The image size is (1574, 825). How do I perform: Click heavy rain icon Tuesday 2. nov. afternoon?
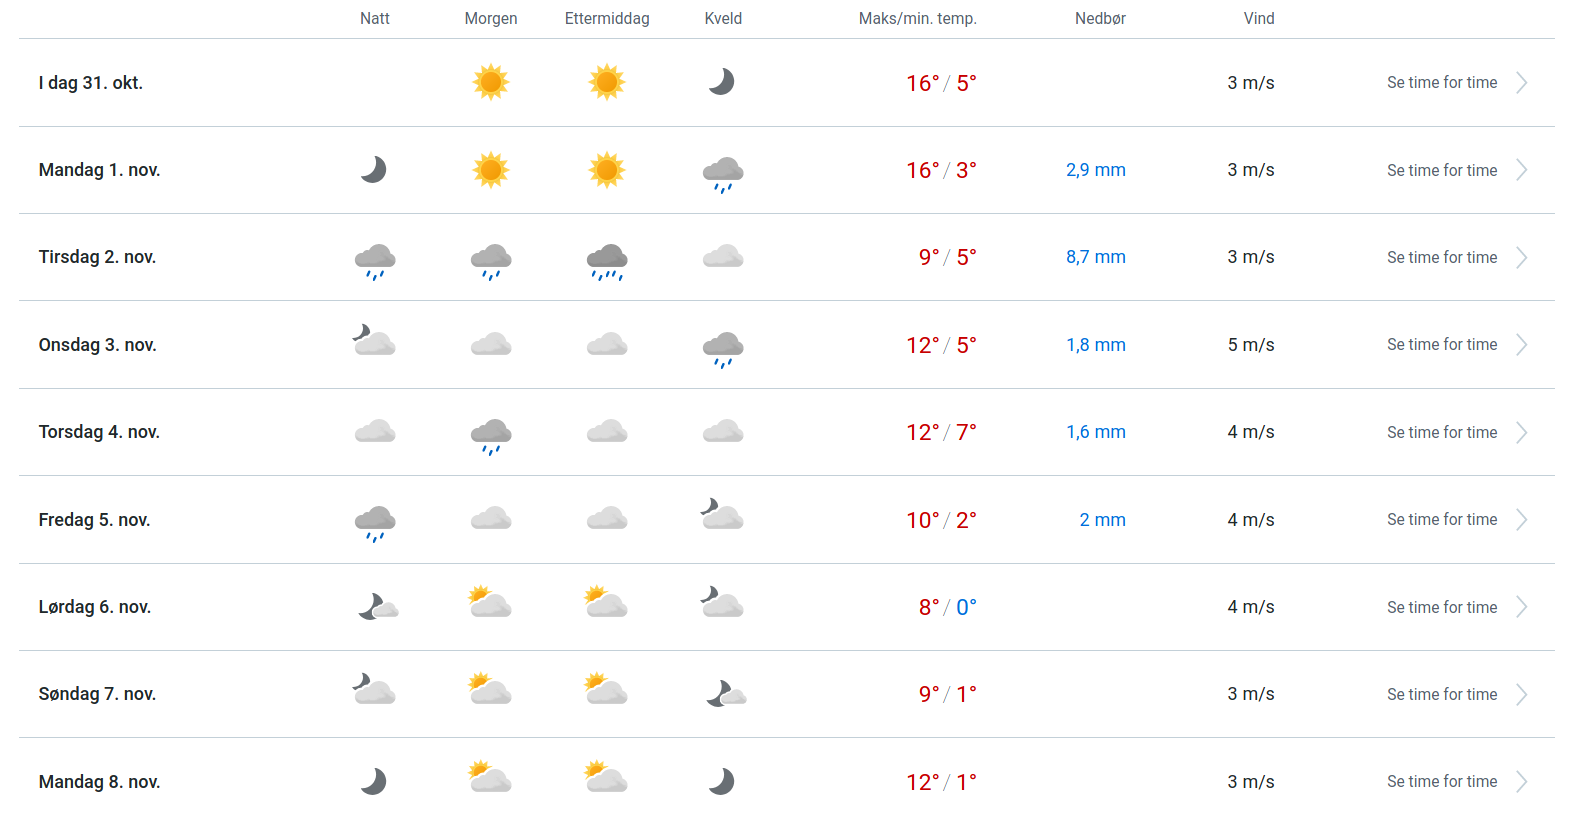point(607,260)
